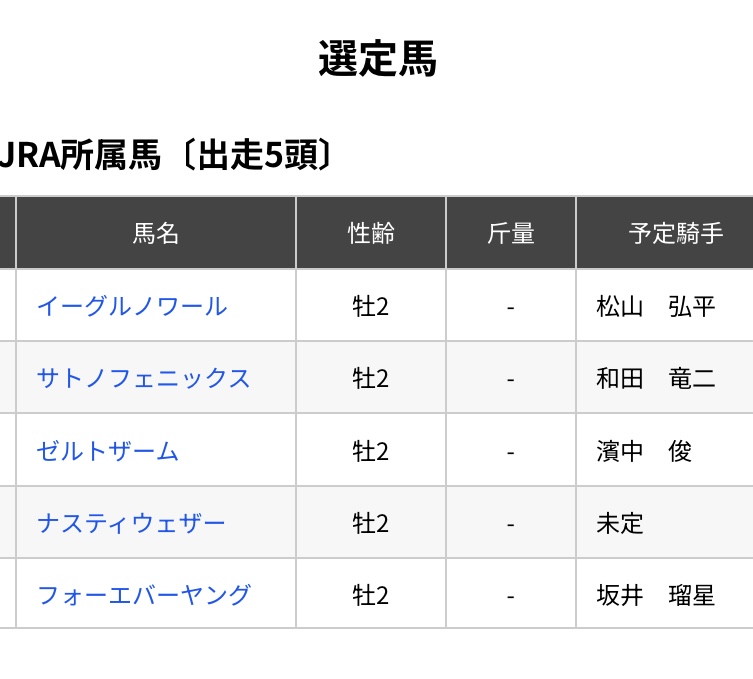Click the 予定騎手 column header

coord(675,234)
